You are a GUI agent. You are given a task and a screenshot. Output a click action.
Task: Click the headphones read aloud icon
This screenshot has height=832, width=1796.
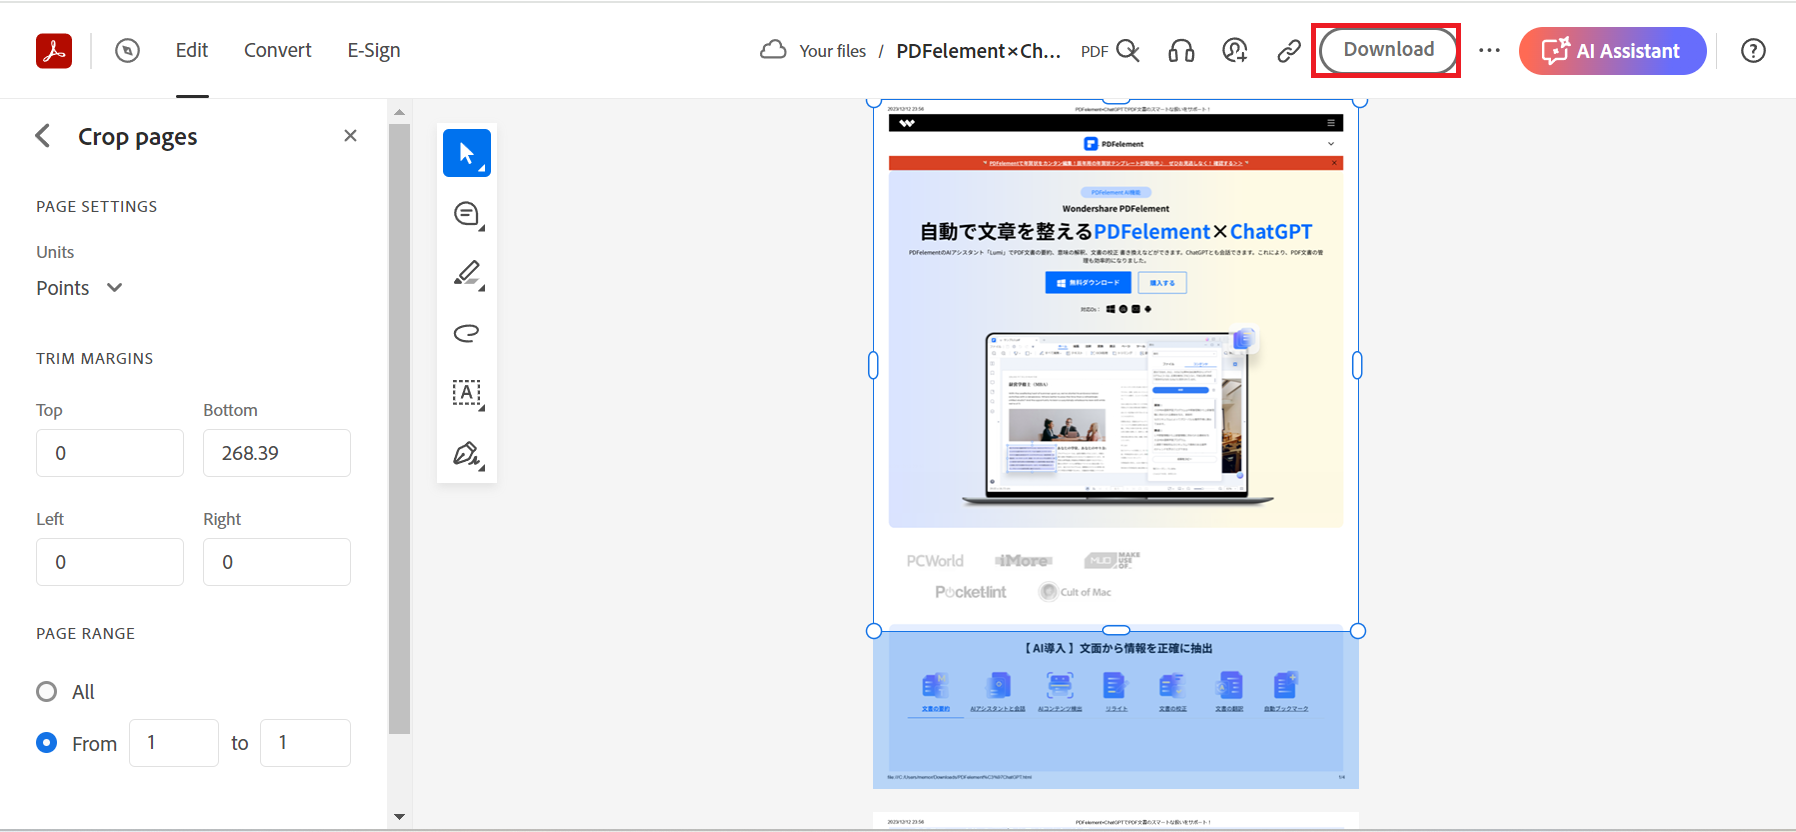tap(1181, 50)
